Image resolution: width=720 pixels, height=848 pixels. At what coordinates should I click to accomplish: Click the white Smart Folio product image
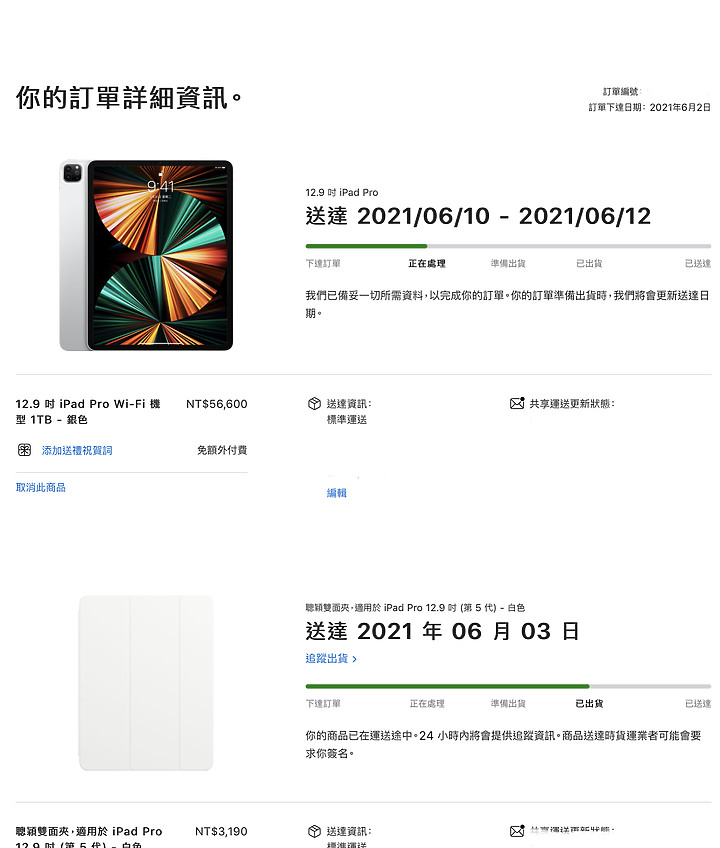pyautogui.click(x=146, y=683)
